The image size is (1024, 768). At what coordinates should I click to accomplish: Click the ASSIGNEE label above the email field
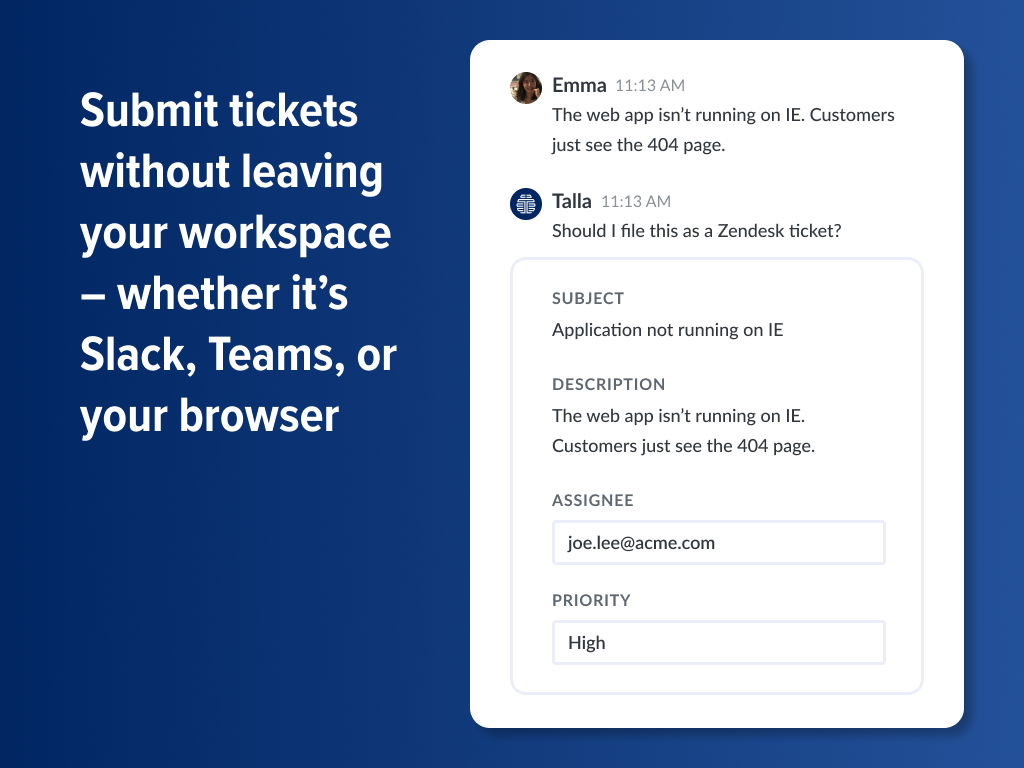pos(593,500)
